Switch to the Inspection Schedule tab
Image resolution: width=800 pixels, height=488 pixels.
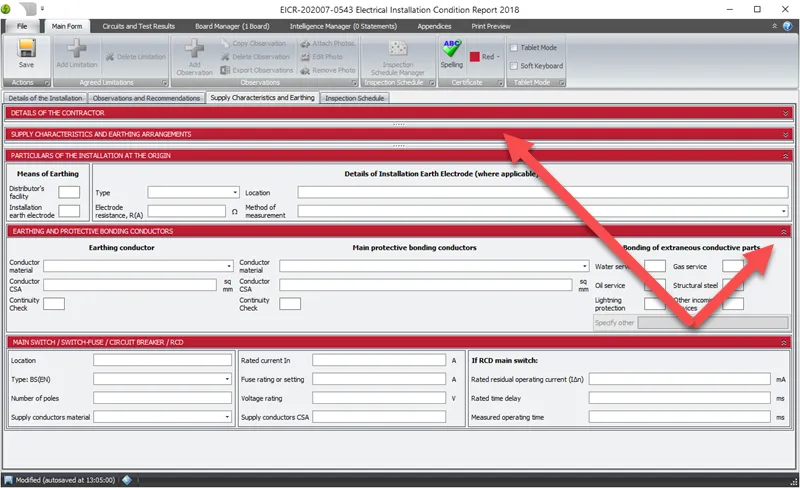(x=354, y=98)
